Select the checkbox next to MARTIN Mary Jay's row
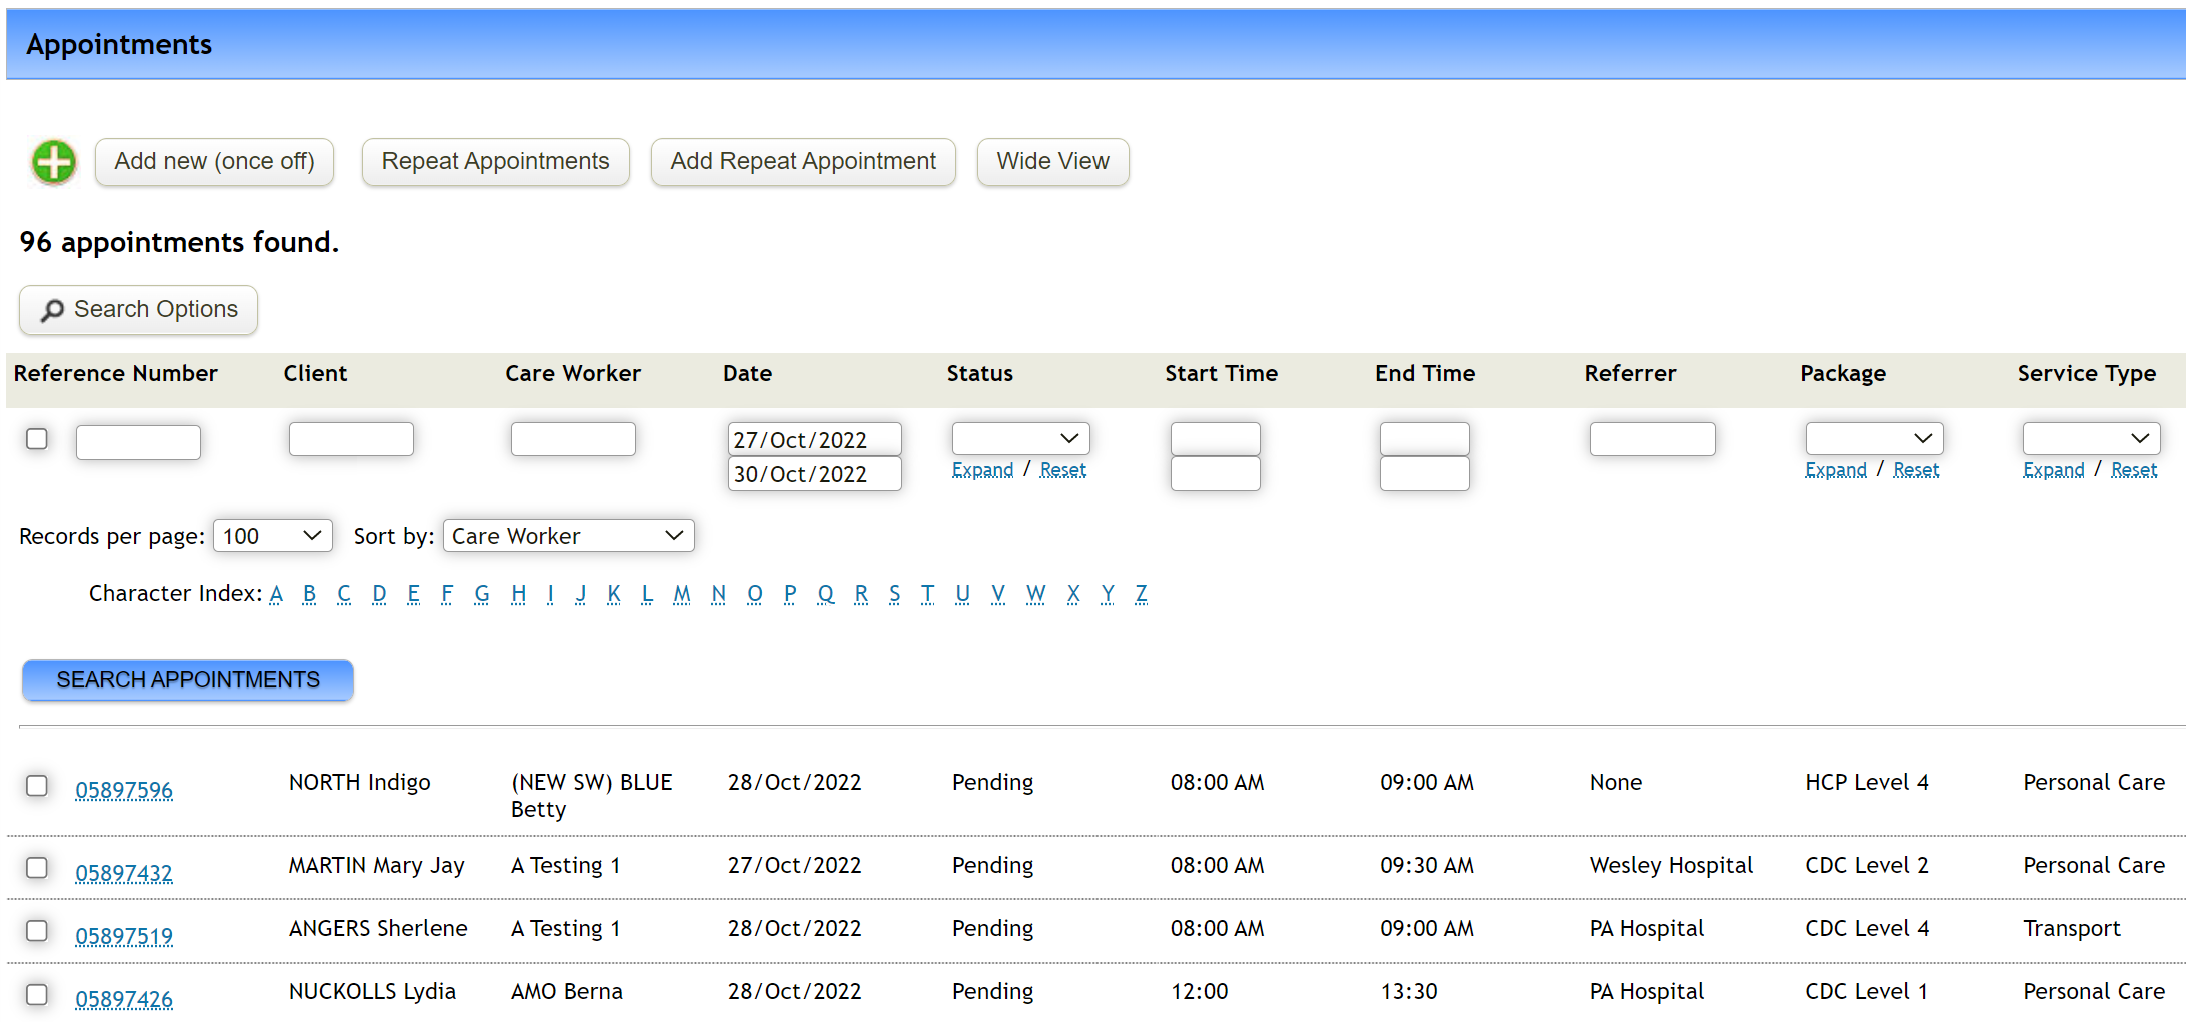This screenshot has width=2186, height=1022. [x=37, y=869]
